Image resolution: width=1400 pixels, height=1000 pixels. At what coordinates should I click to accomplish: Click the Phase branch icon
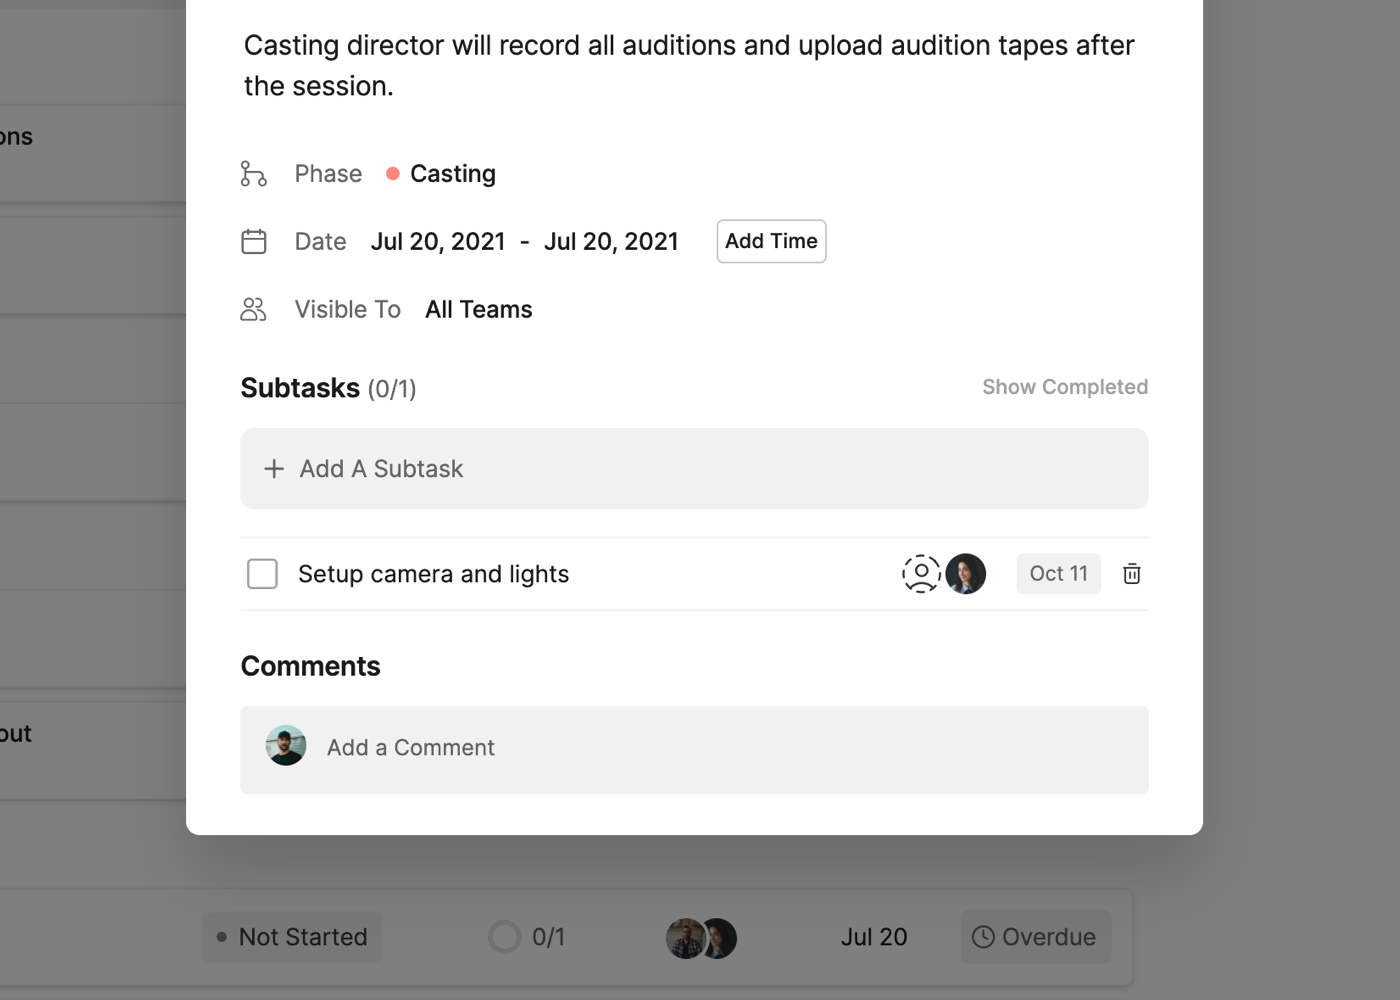tap(253, 174)
